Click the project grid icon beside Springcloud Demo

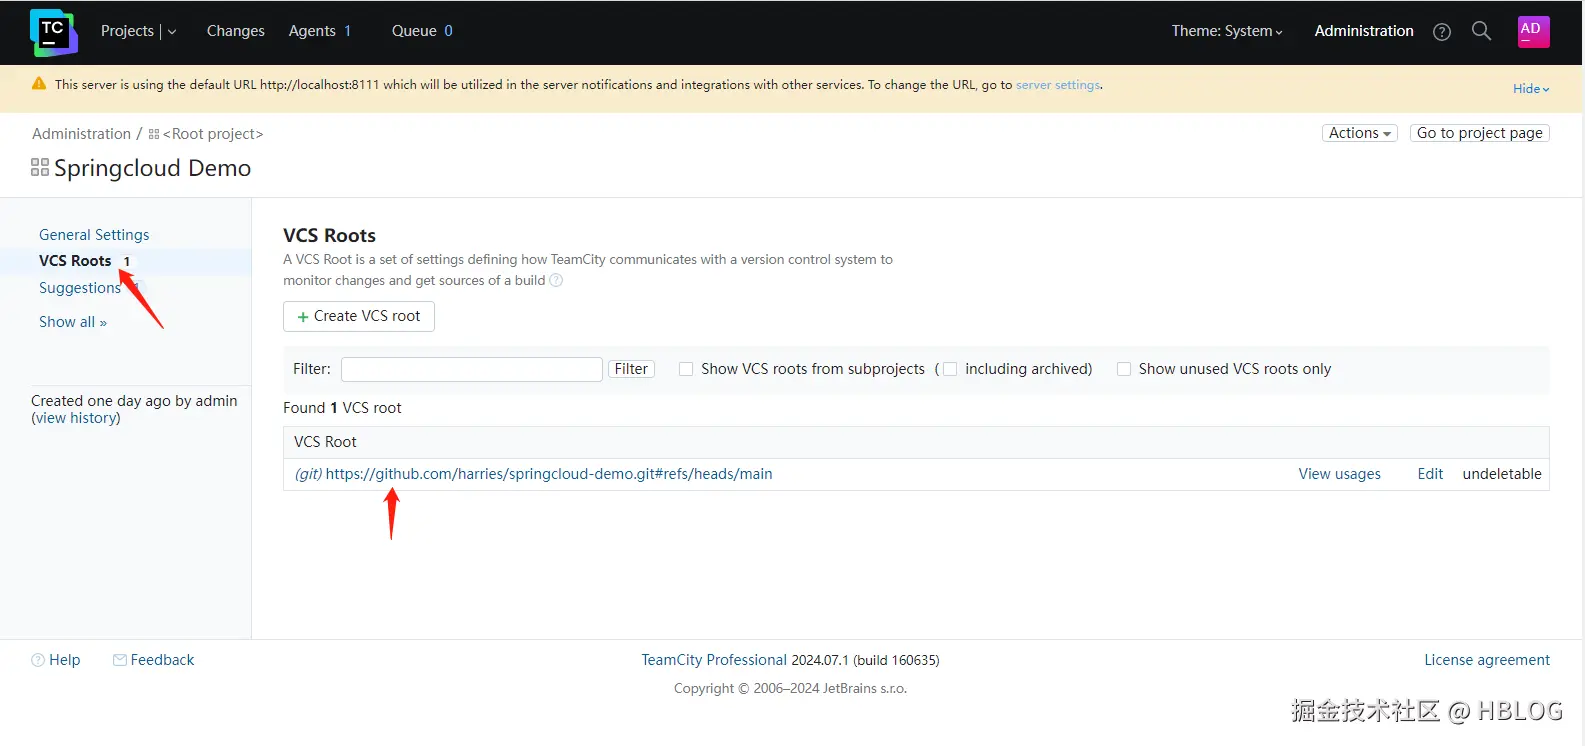pyautogui.click(x=40, y=168)
